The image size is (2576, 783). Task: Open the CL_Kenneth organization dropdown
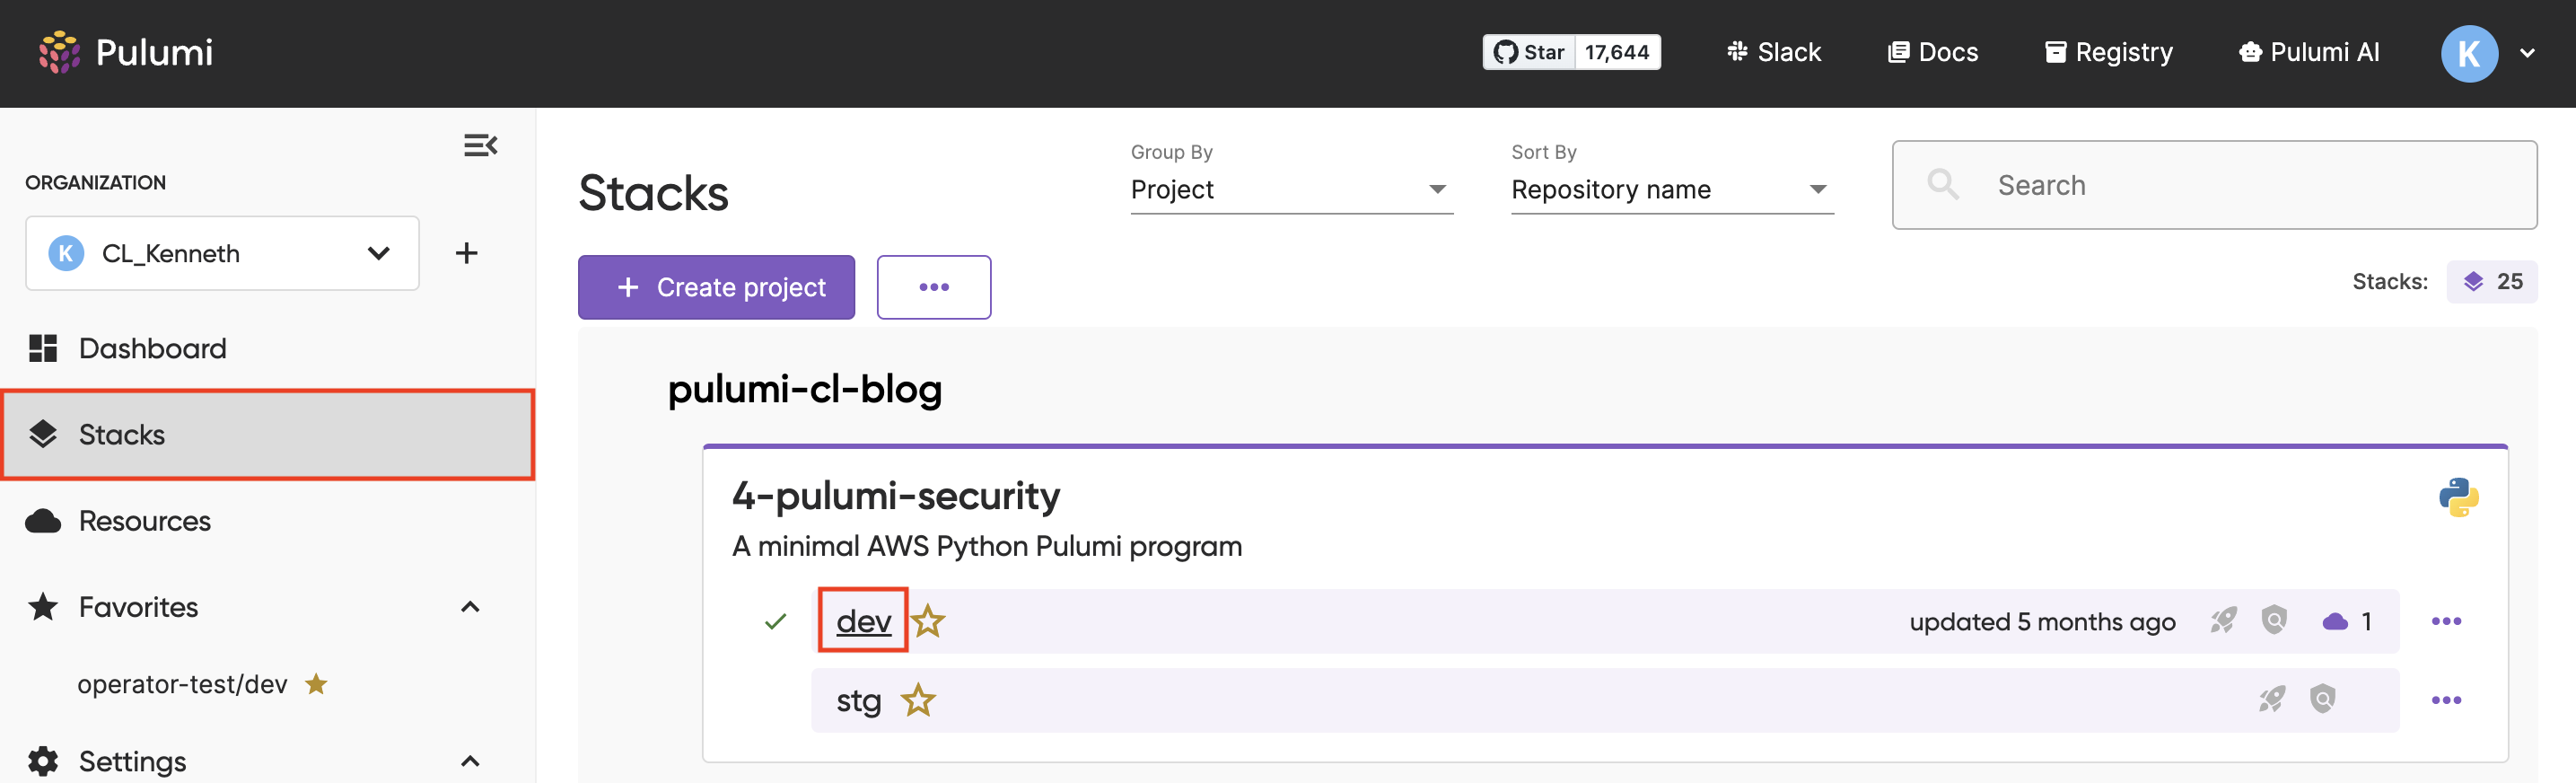click(x=222, y=253)
